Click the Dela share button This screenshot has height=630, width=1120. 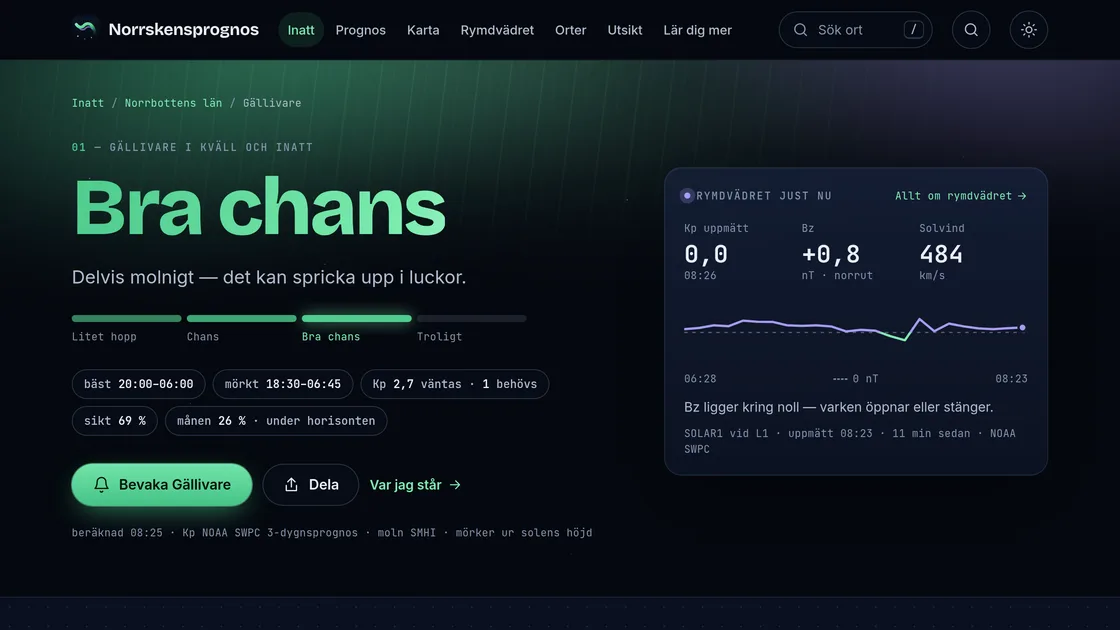coord(311,485)
